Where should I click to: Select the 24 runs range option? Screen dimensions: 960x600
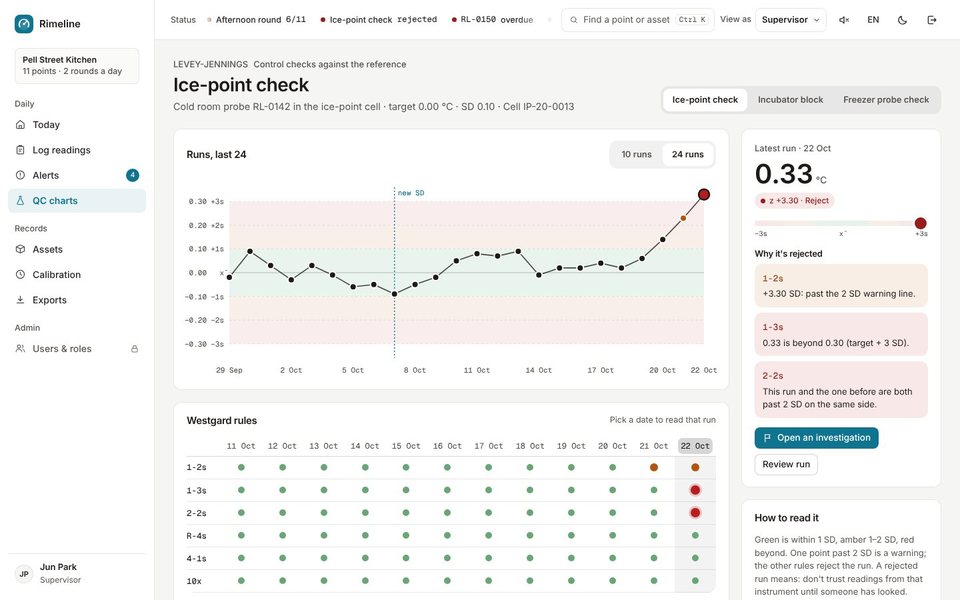[688, 154]
